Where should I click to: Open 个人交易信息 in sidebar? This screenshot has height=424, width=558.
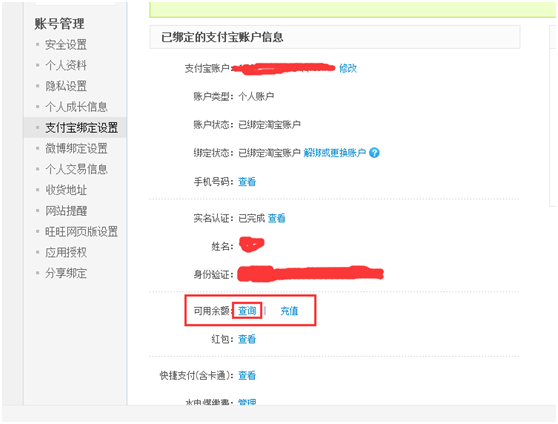click(x=76, y=169)
